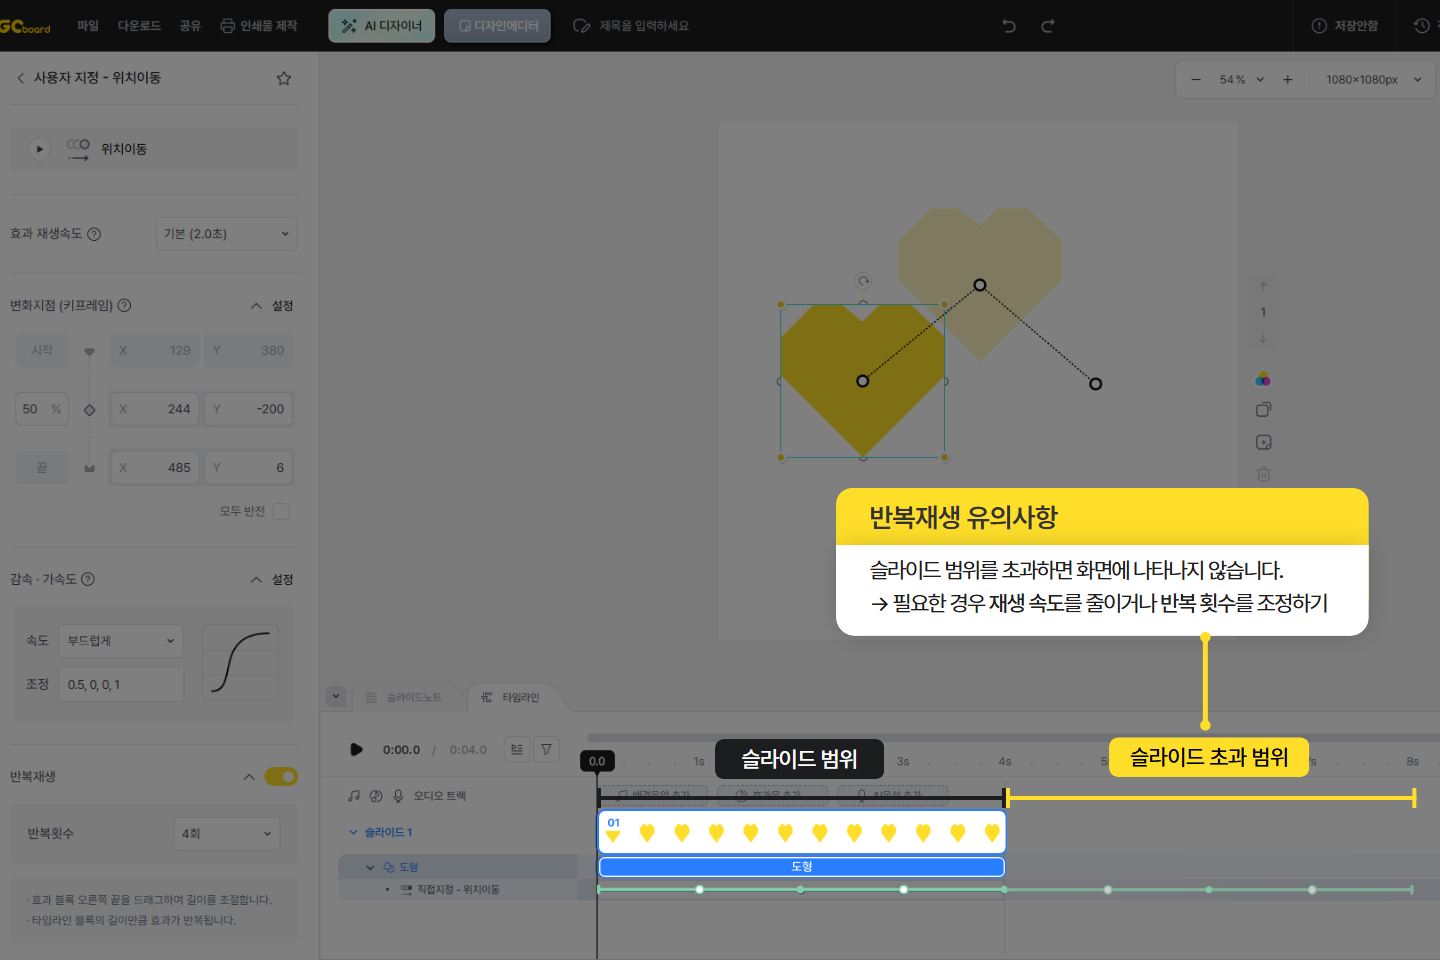The image size is (1440, 960).
Task: Preview the 위치이동 effect with play icon
Action: (39, 149)
